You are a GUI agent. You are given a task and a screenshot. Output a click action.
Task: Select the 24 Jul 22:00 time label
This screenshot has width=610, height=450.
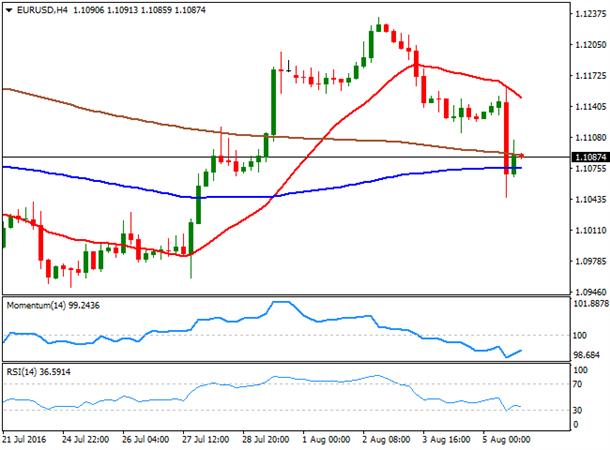86,440
